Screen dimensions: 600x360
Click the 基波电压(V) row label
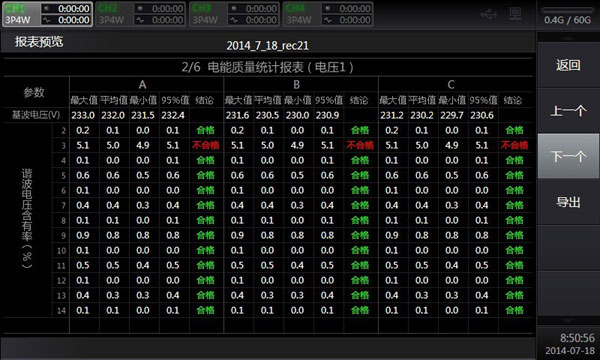36,115
